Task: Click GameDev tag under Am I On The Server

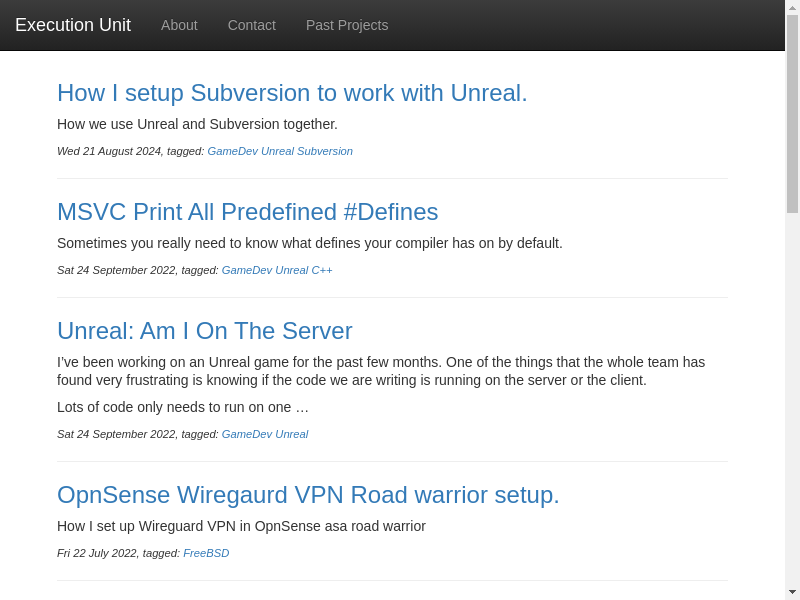Action: pos(246,434)
